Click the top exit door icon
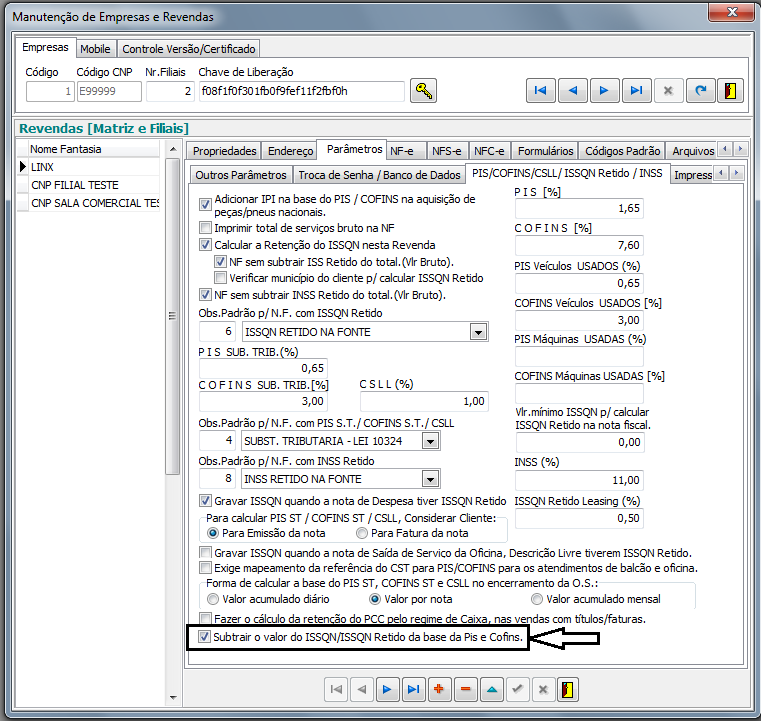761x721 pixels. click(730, 90)
